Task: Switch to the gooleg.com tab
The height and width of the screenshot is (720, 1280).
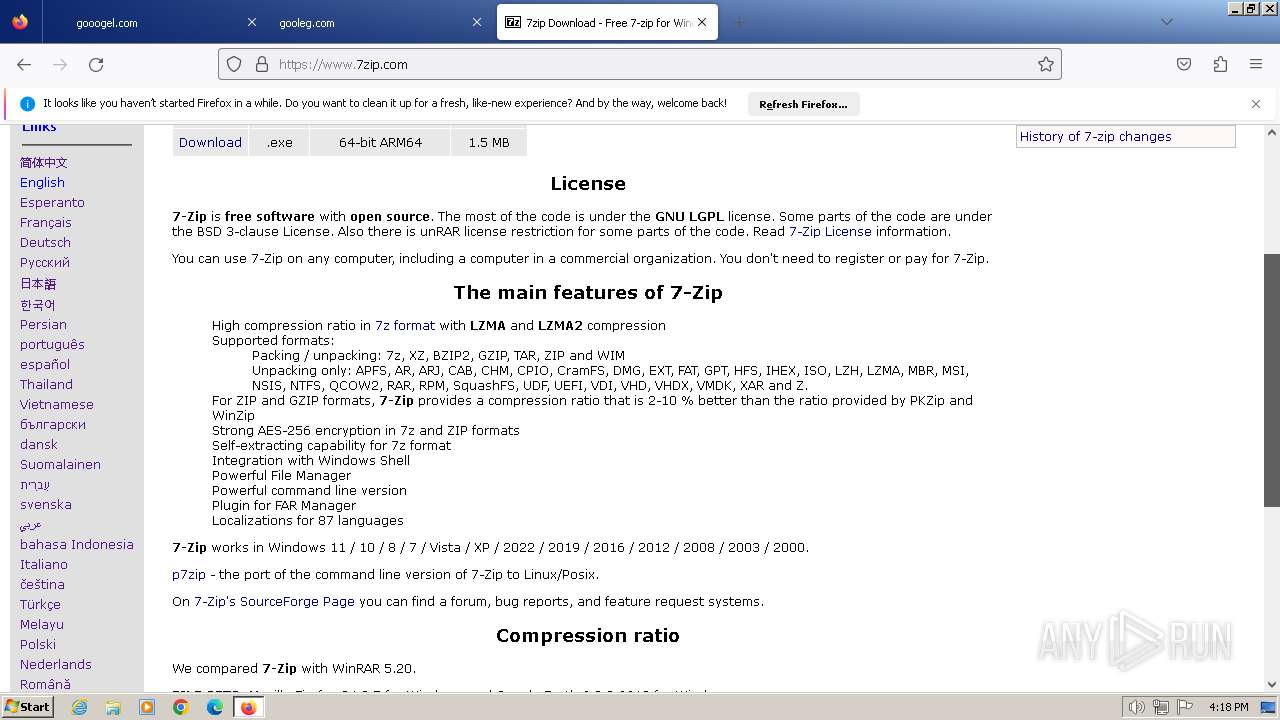Action: 379,22
